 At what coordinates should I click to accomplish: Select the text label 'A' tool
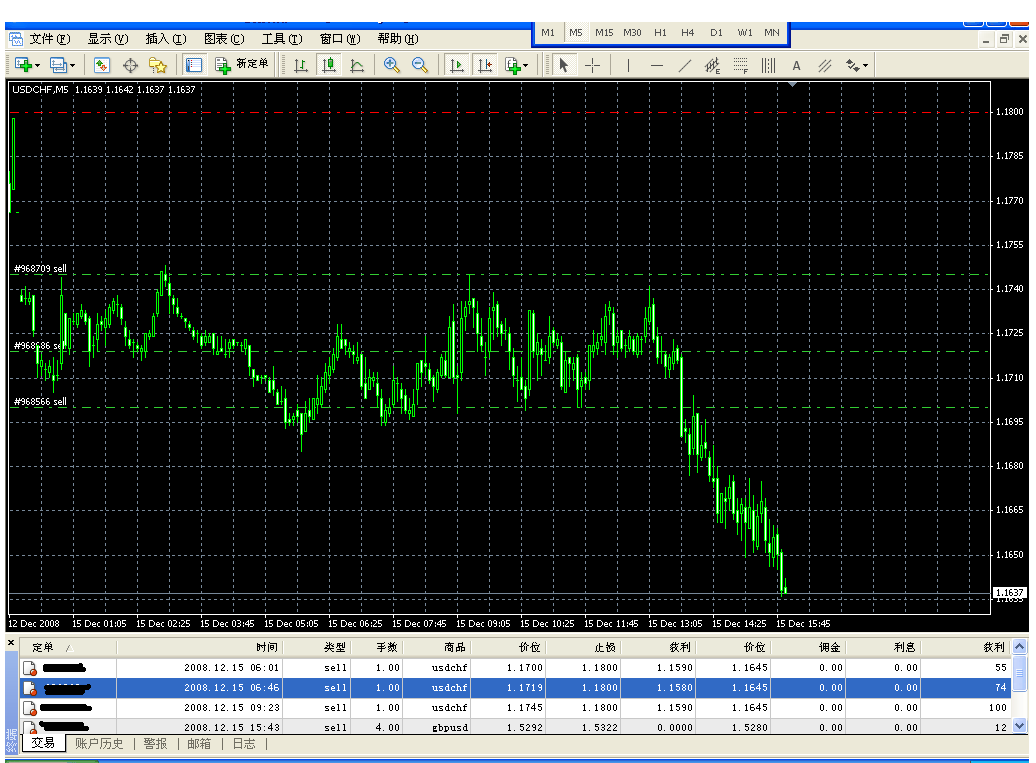[x=796, y=65]
